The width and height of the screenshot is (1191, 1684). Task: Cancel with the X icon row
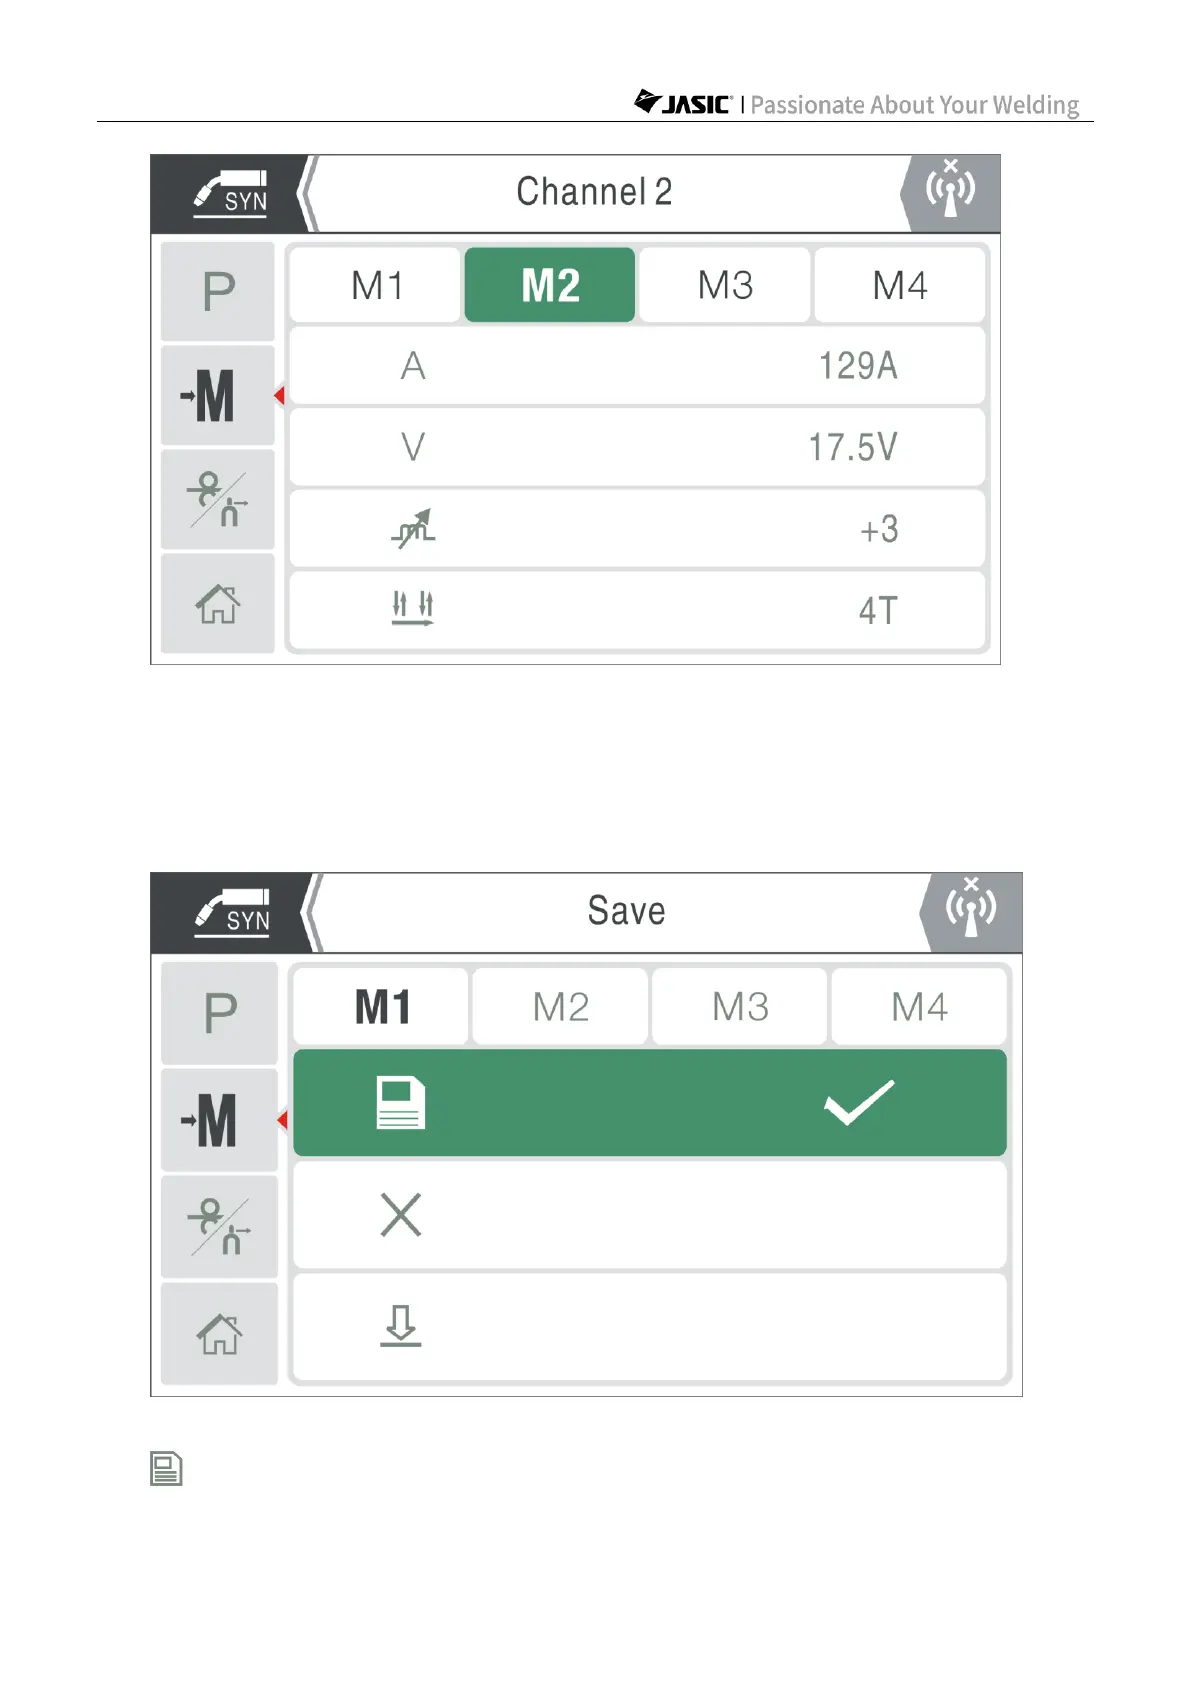(x=401, y=1216)
